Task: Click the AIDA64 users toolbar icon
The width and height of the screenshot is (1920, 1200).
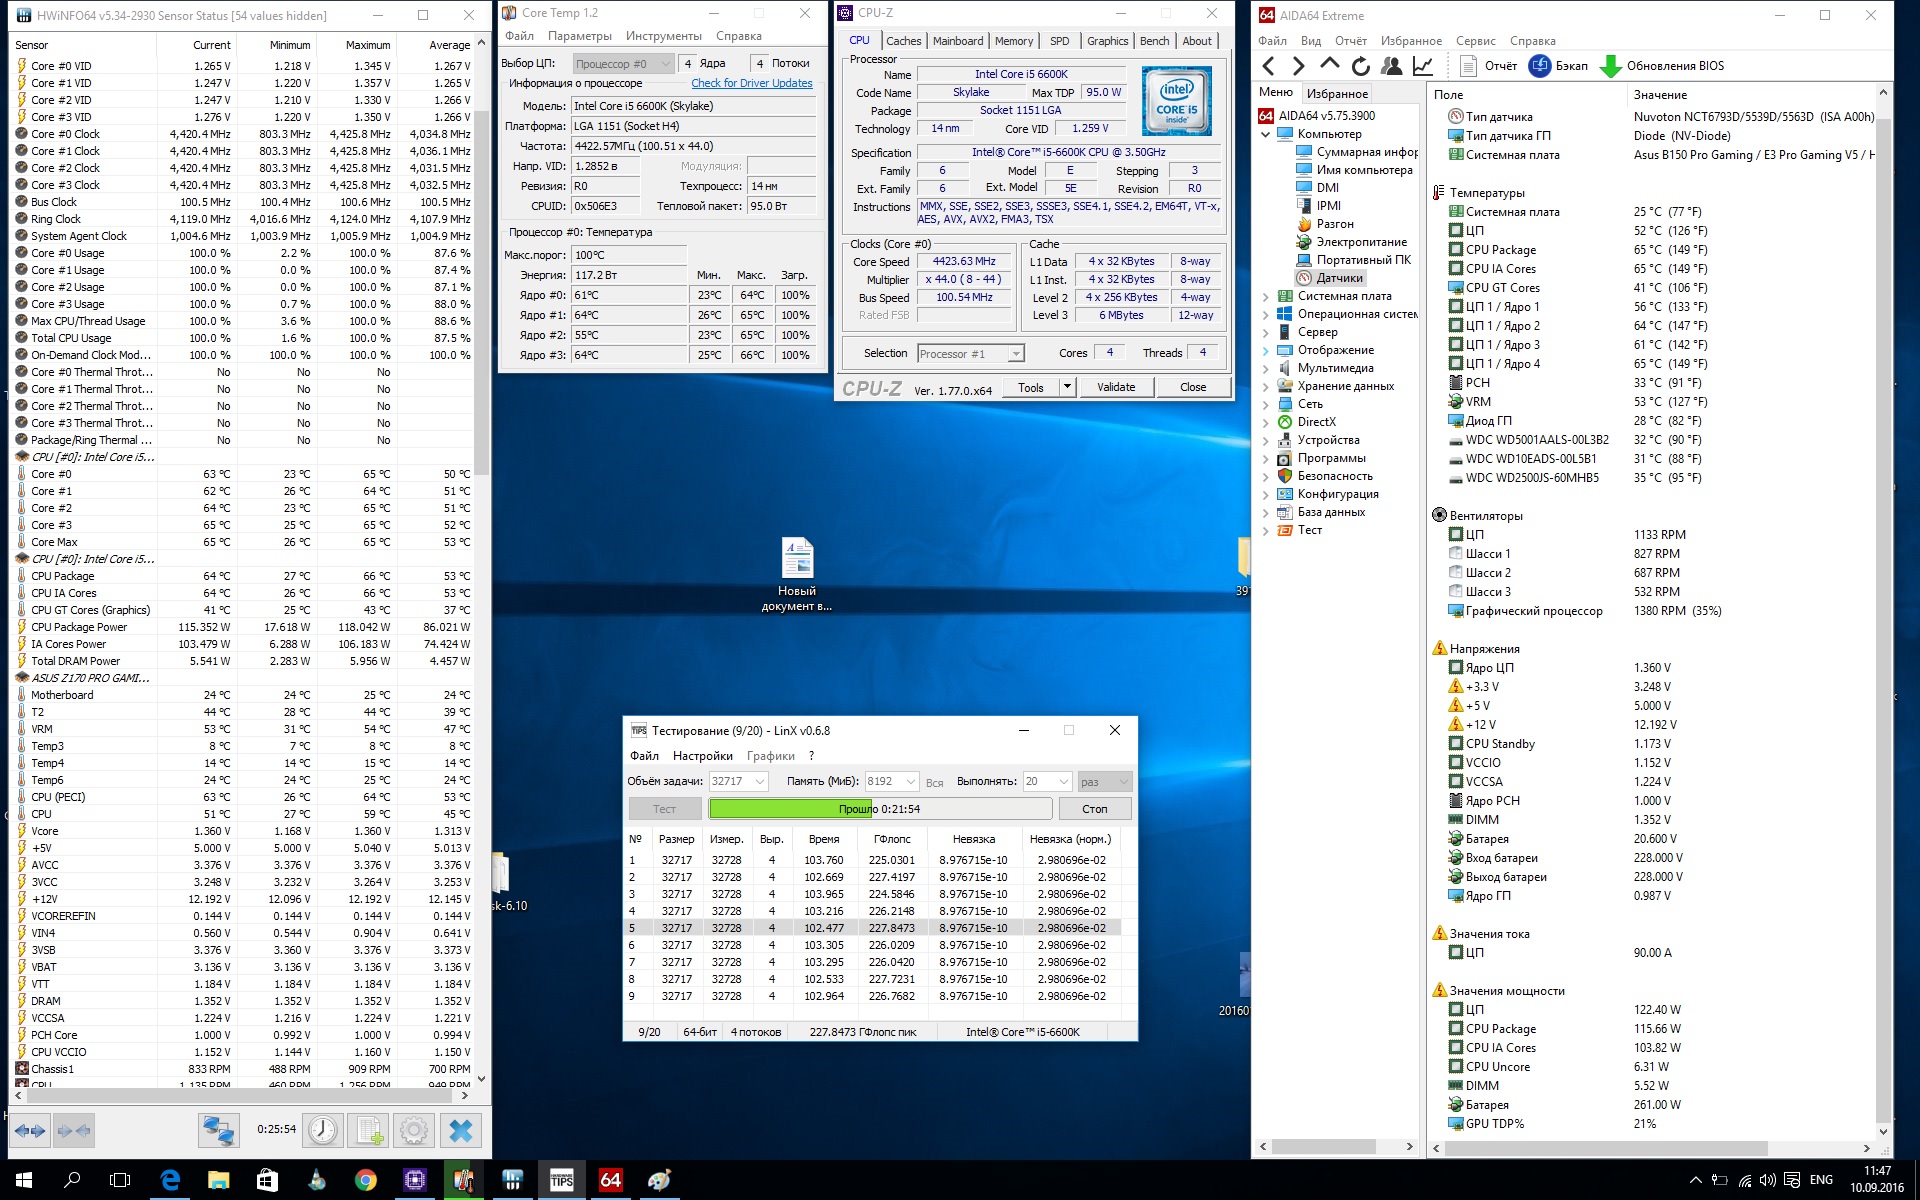Action: (1391, 66)
